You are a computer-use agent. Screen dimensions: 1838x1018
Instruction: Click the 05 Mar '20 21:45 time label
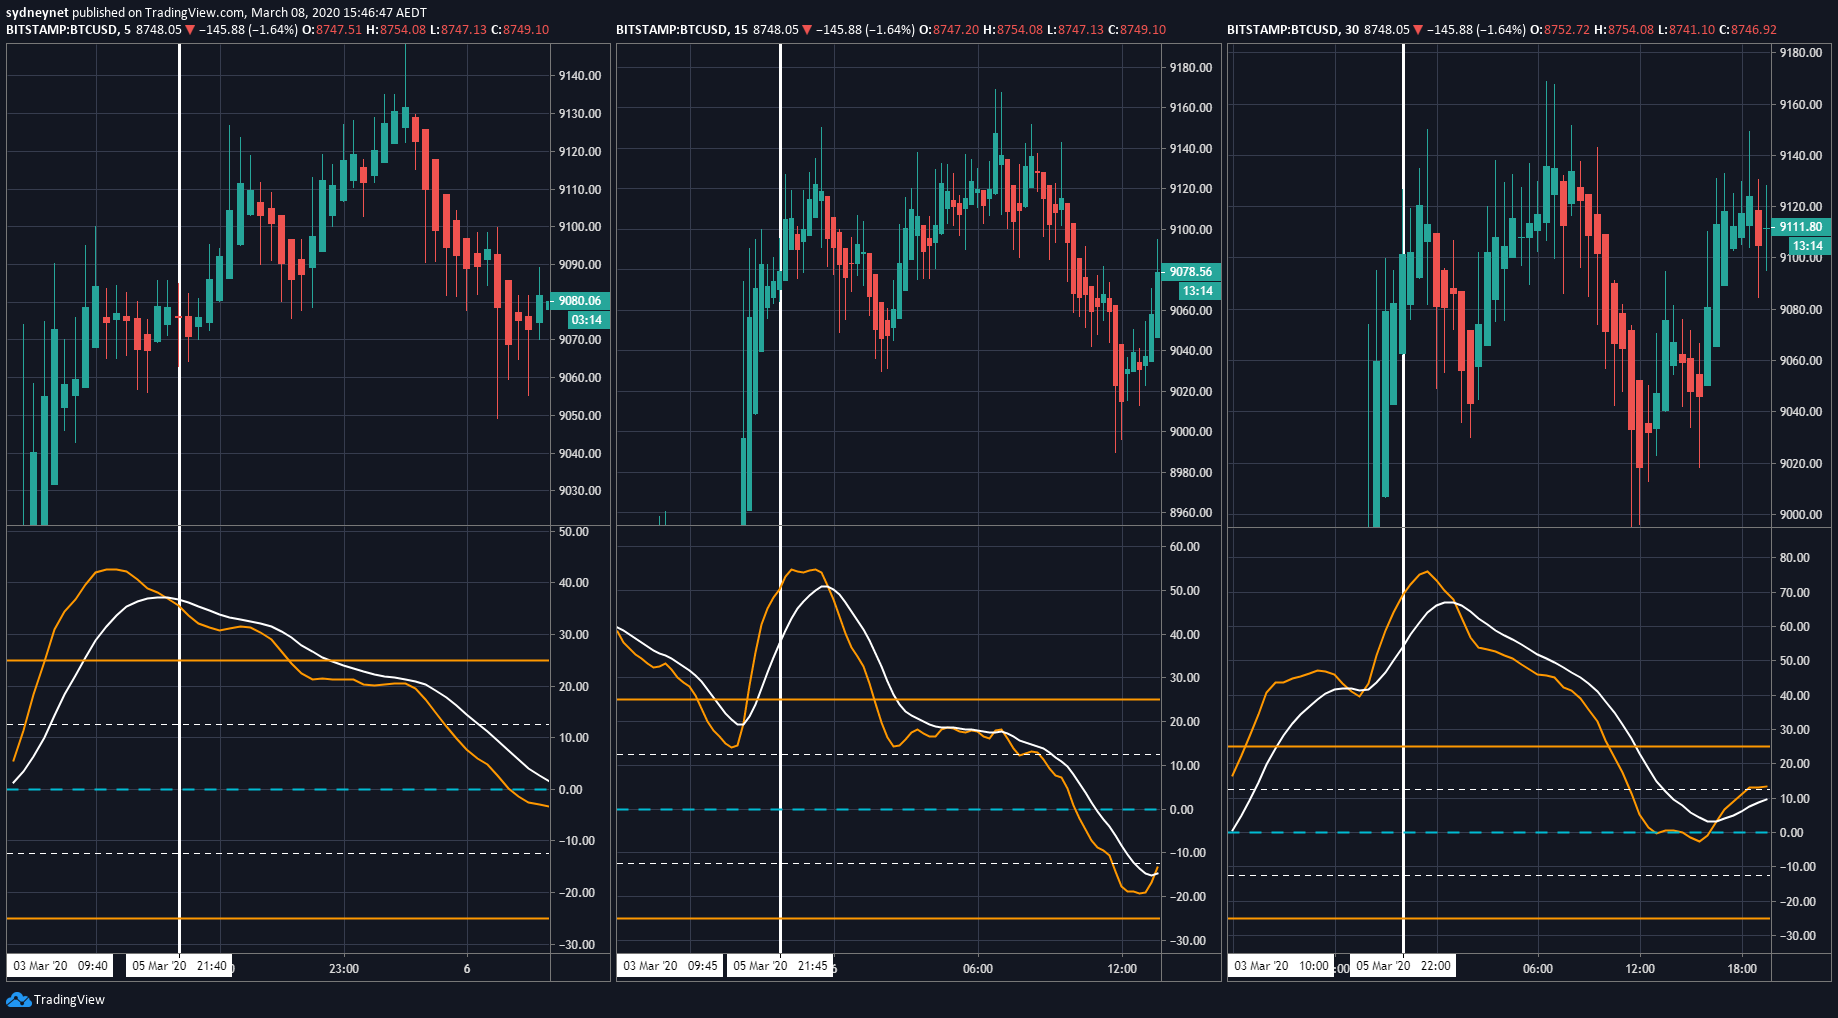[x=780, y=966]
